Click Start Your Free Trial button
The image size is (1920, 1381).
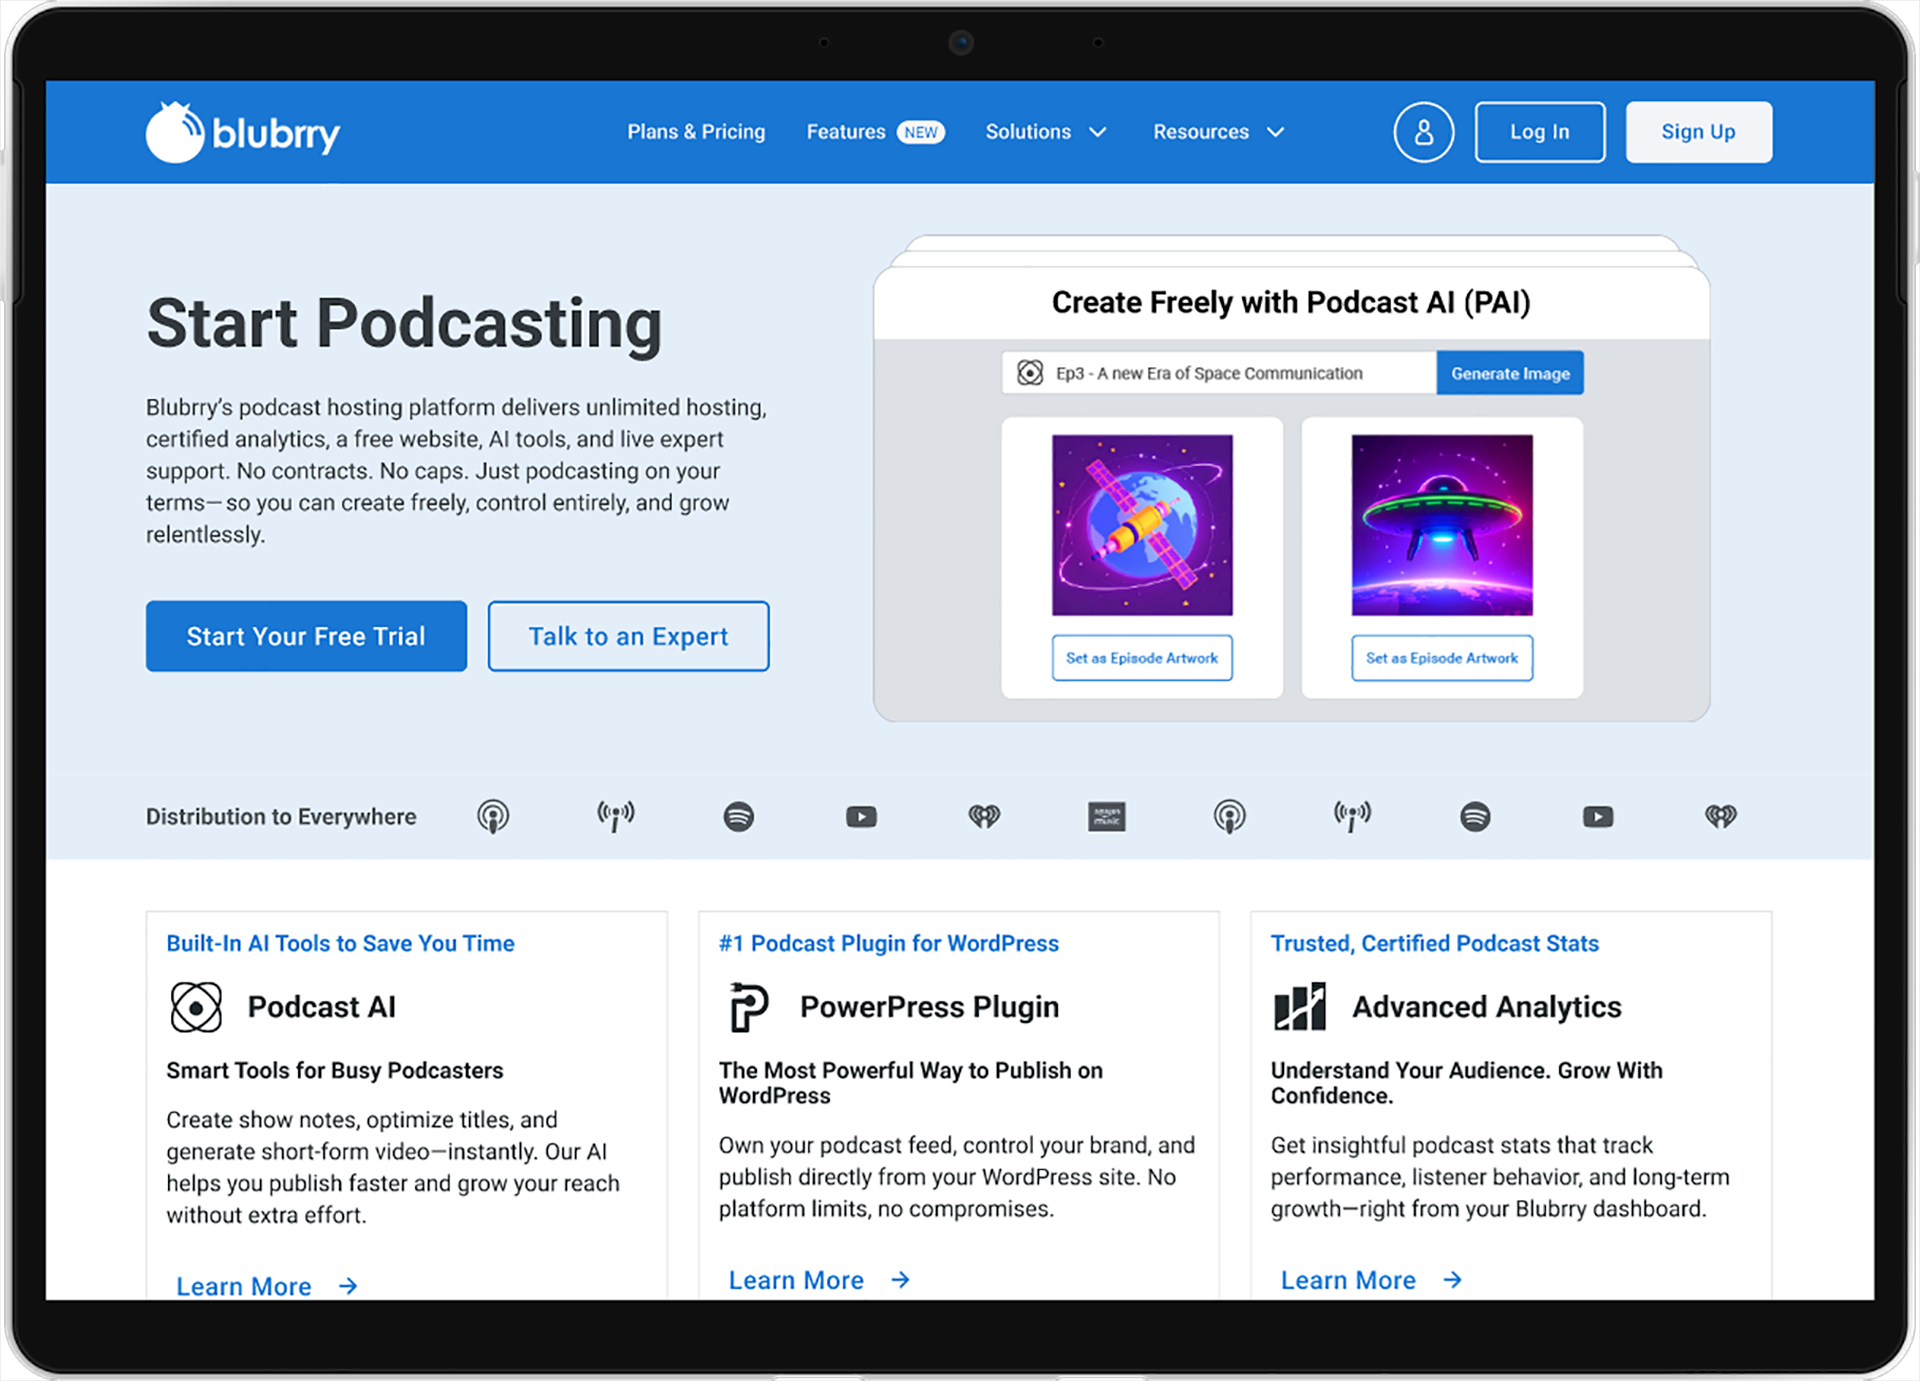[306, 636]
